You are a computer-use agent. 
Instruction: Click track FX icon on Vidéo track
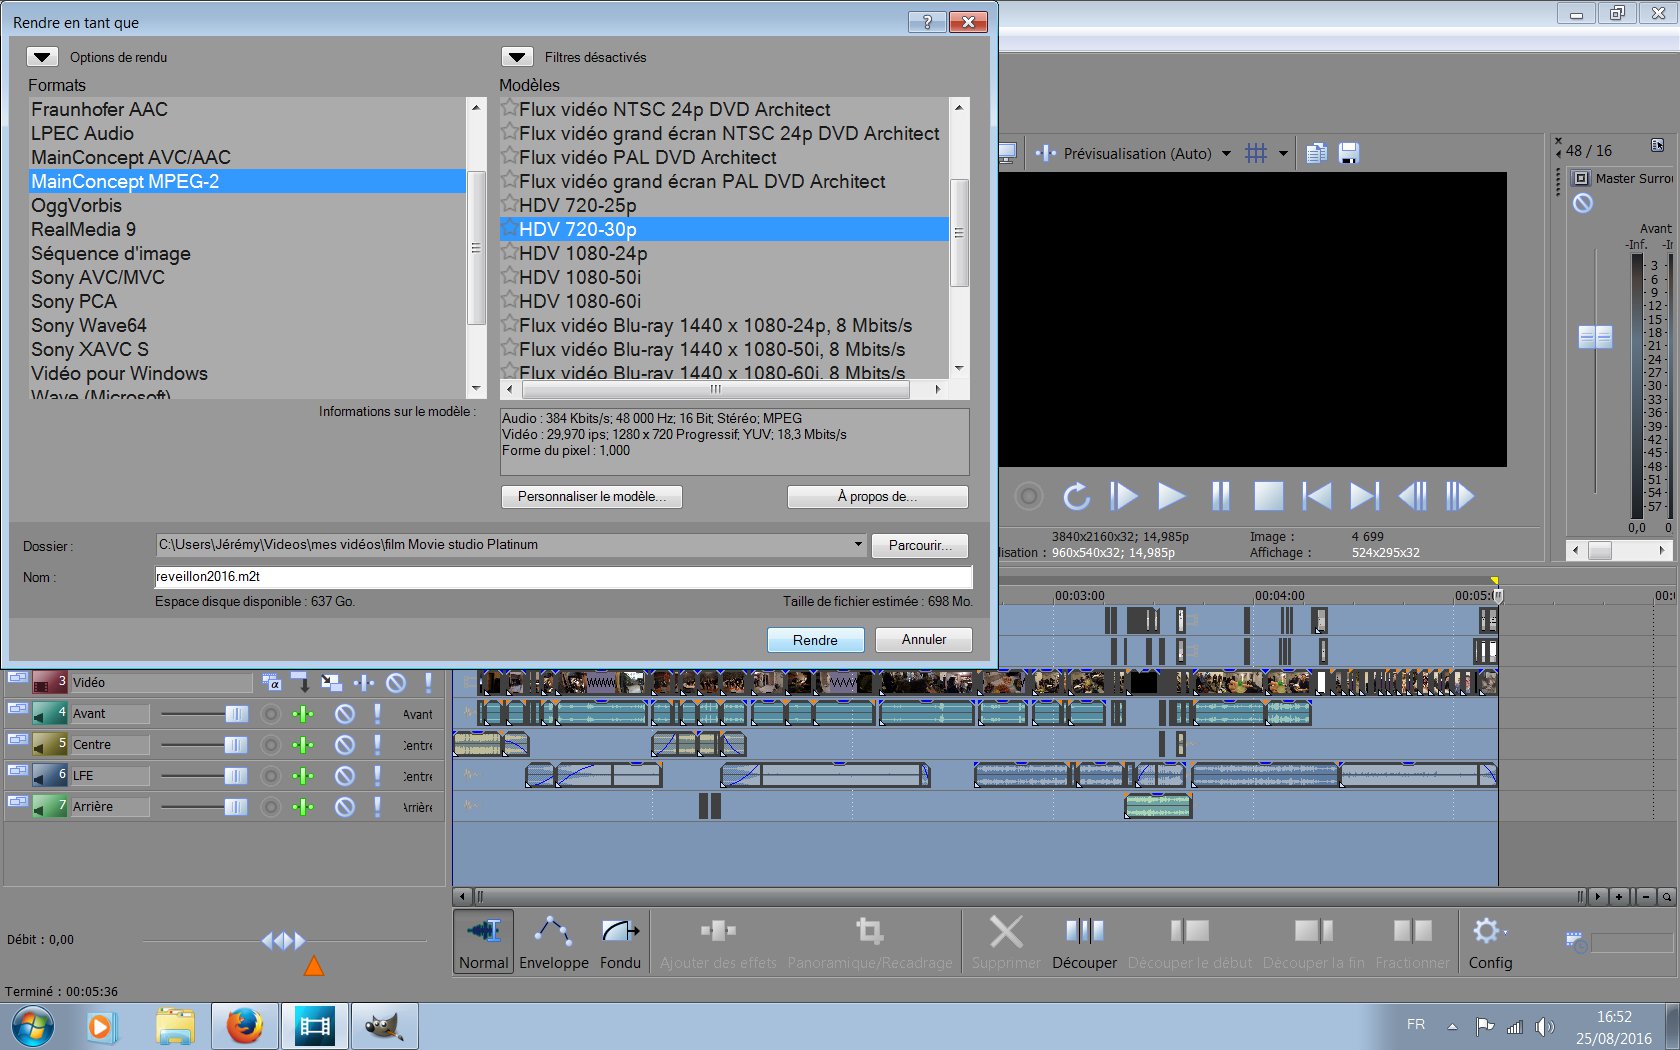point(363,683)
